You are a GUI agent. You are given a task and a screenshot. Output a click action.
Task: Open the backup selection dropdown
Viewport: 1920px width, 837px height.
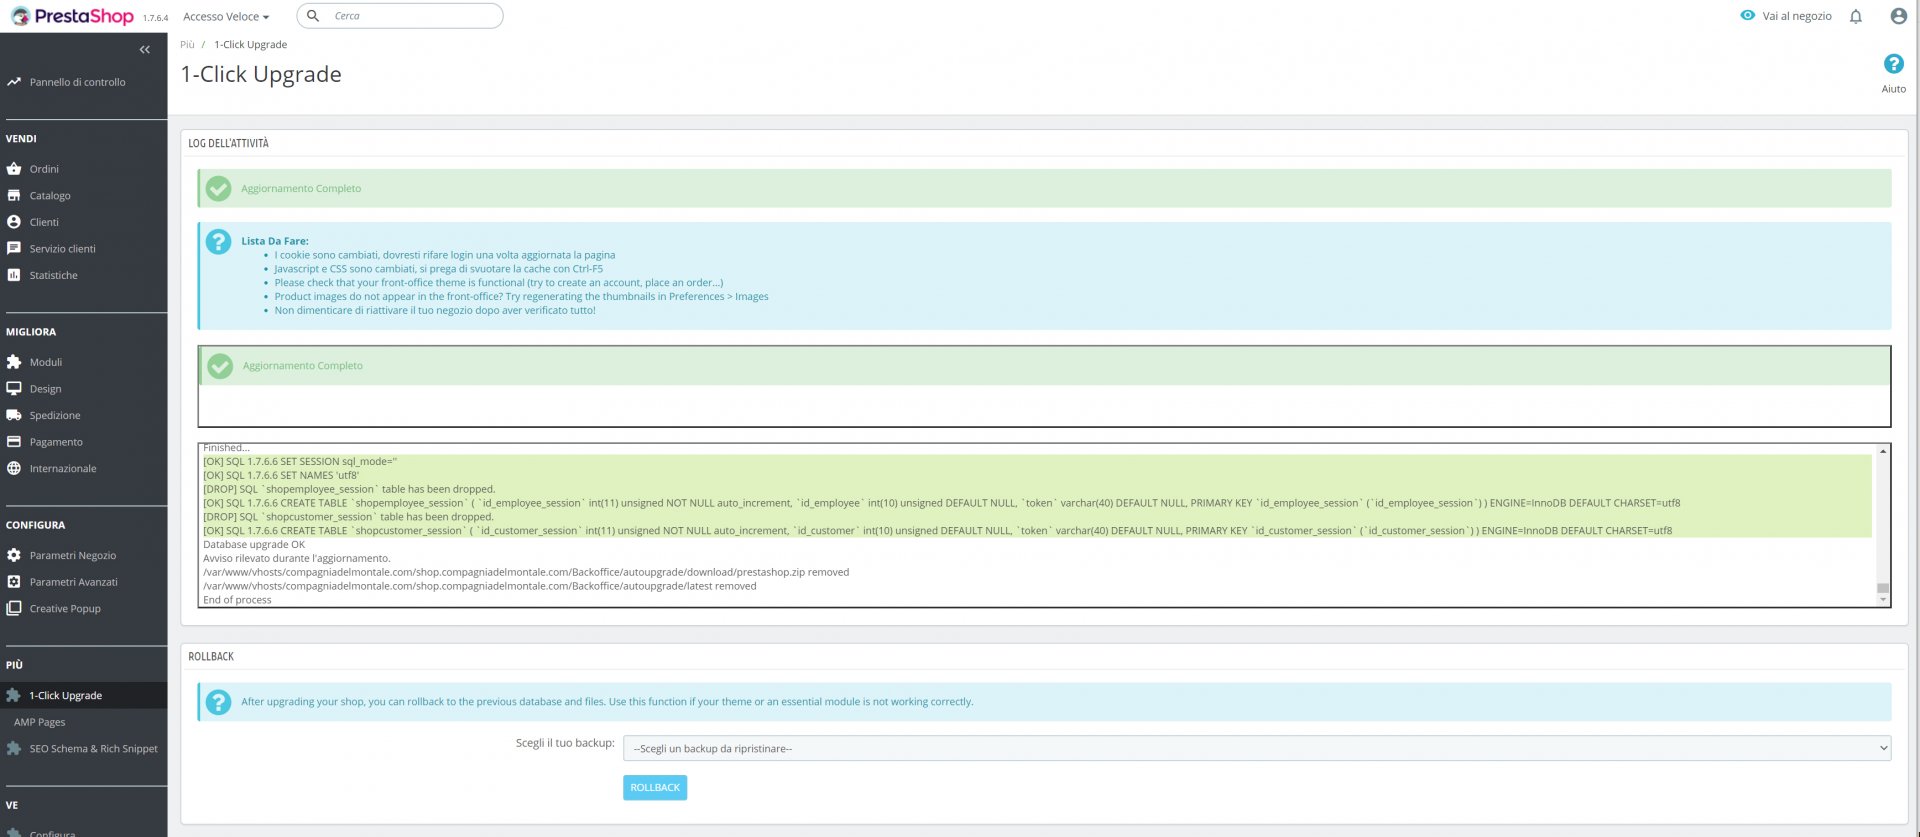[1257, 748]
